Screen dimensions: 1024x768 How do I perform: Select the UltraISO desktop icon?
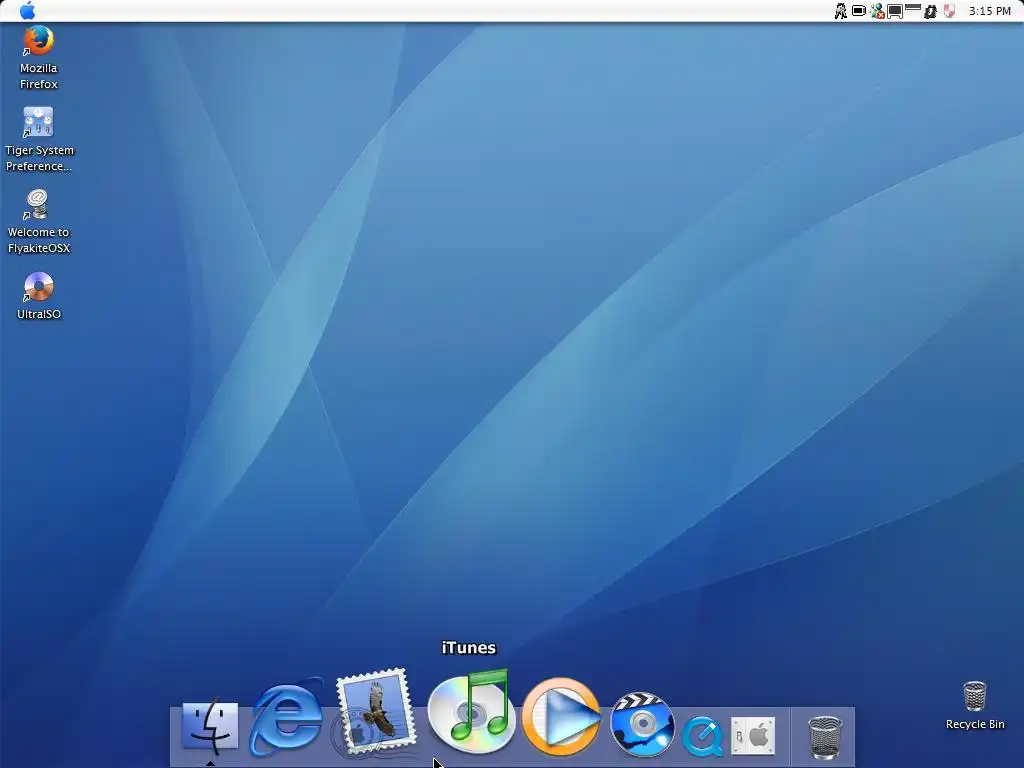(38, 287)
